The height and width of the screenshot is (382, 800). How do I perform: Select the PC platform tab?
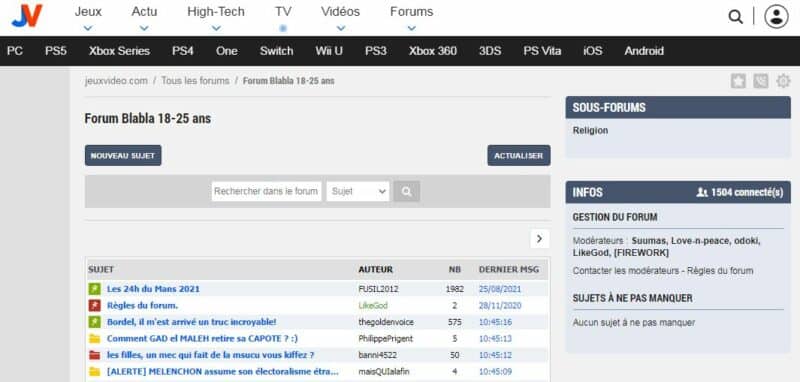tap(15, 51)
